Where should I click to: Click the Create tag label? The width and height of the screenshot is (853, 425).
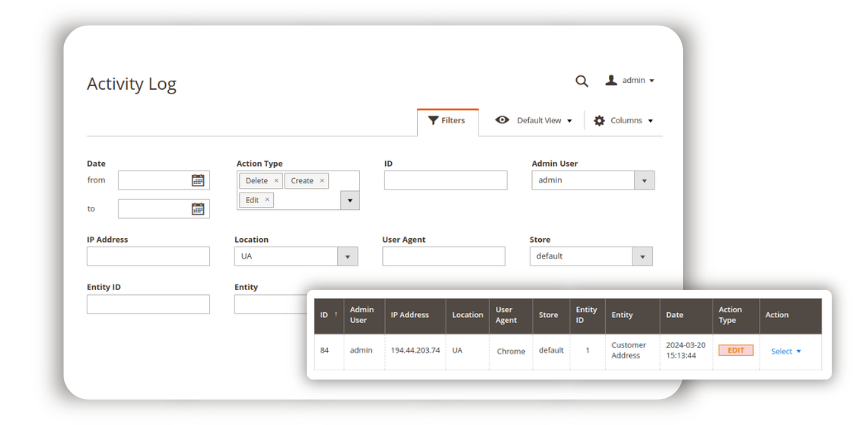point(302,181)
